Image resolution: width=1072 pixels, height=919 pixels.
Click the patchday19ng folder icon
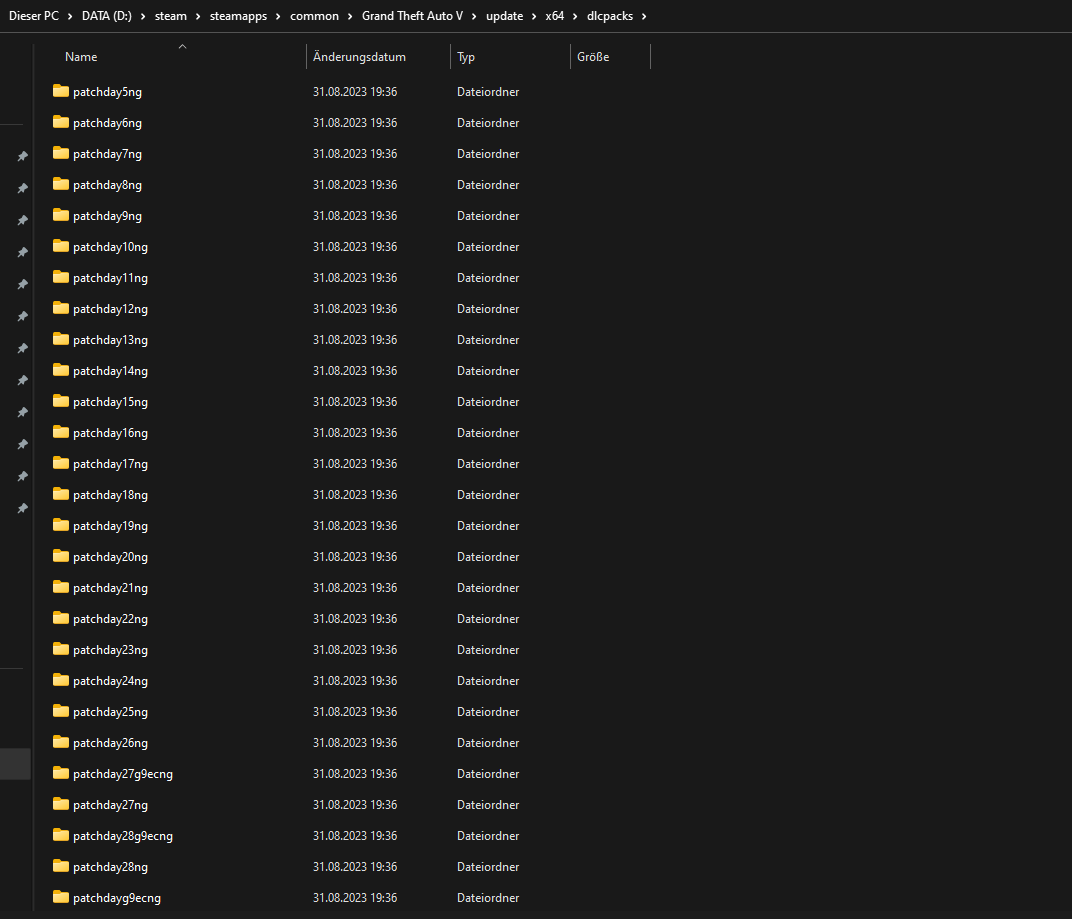pos(61,525)
